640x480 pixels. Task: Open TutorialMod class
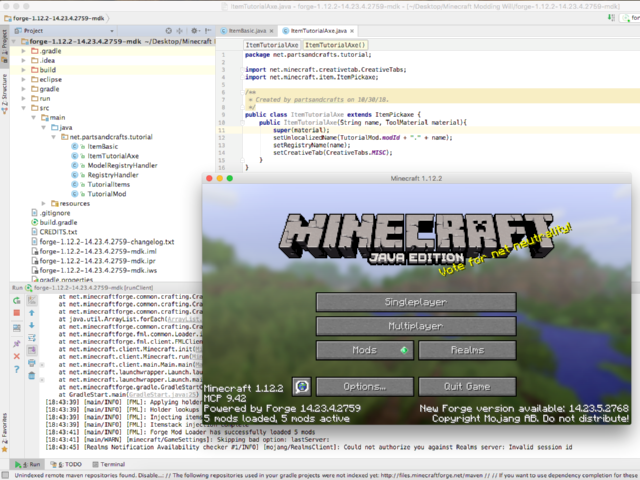pos(107,194)
